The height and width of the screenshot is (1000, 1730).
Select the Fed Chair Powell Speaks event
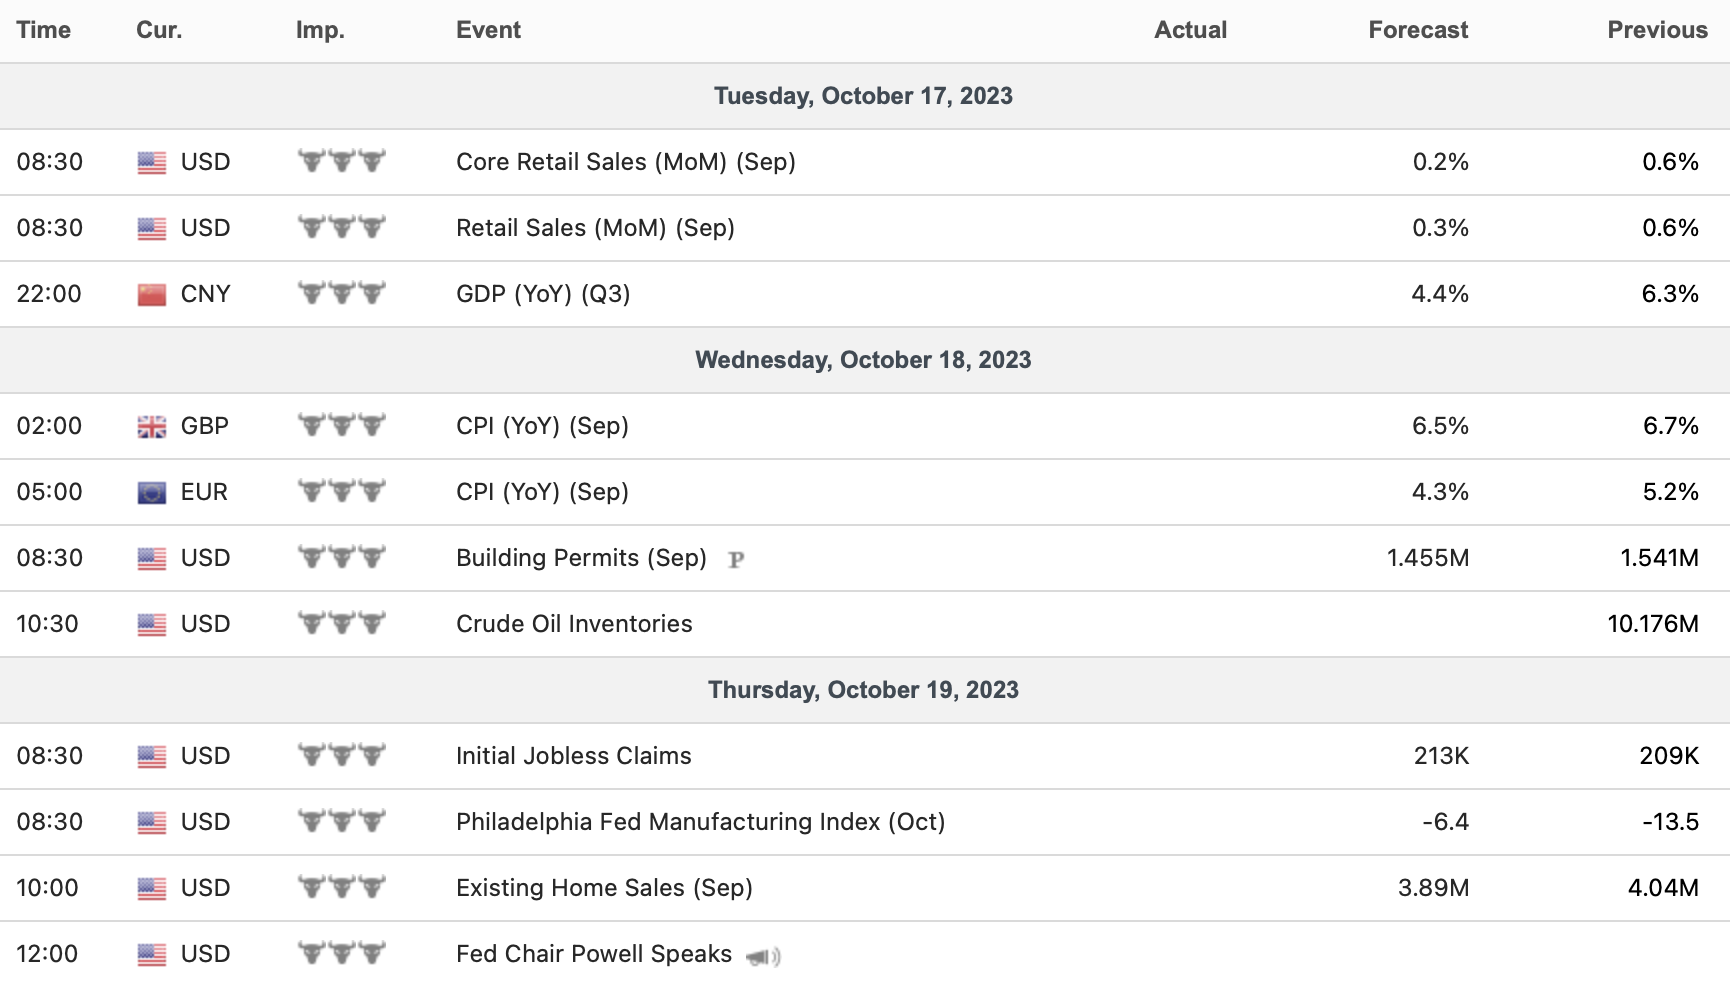coord(594,954)
